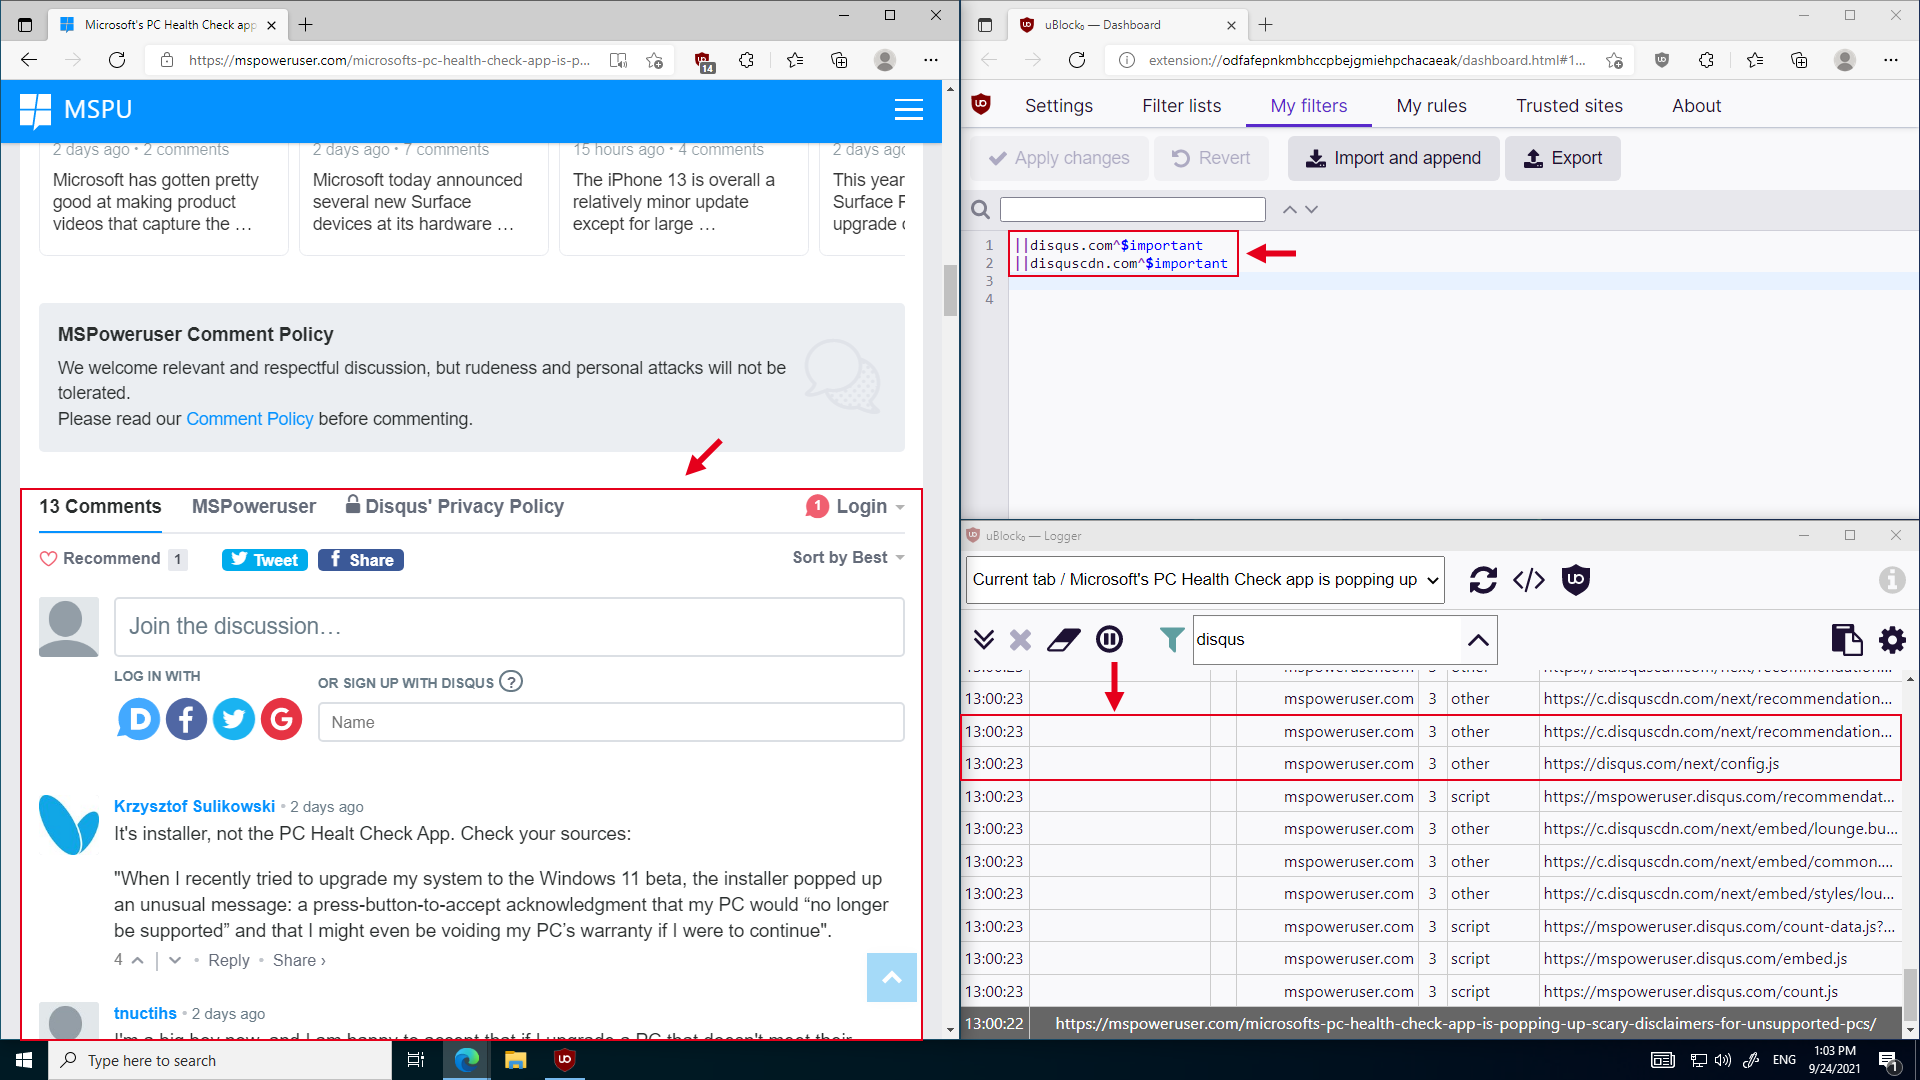Open the logger's code view
The width and height of the screenshot is (1920, 1080).
click(x=1528, y=580)
